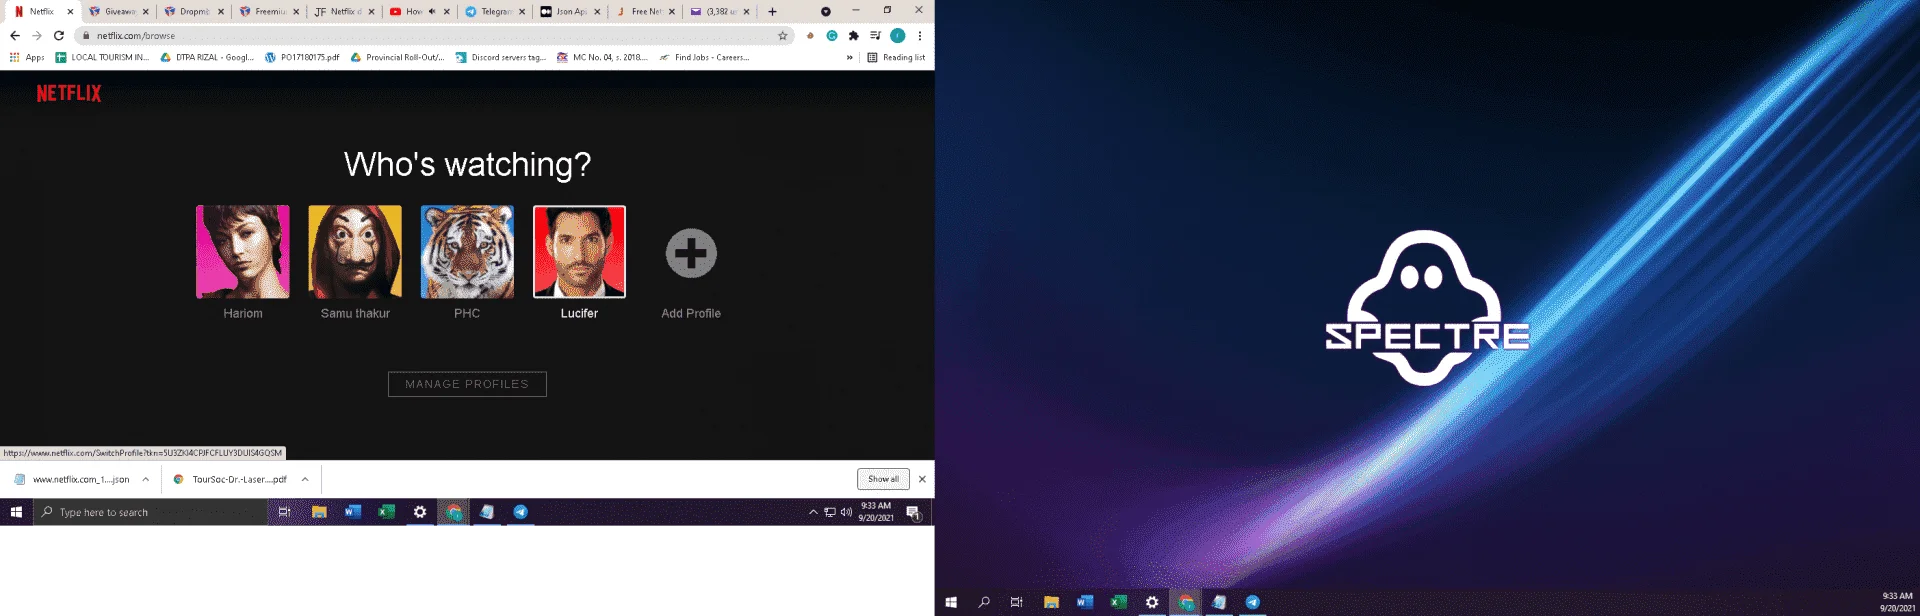Select the Hariom profile avatar
Image resolution: width=1920 pixels, height=616 pixels.
pos(243,252)
